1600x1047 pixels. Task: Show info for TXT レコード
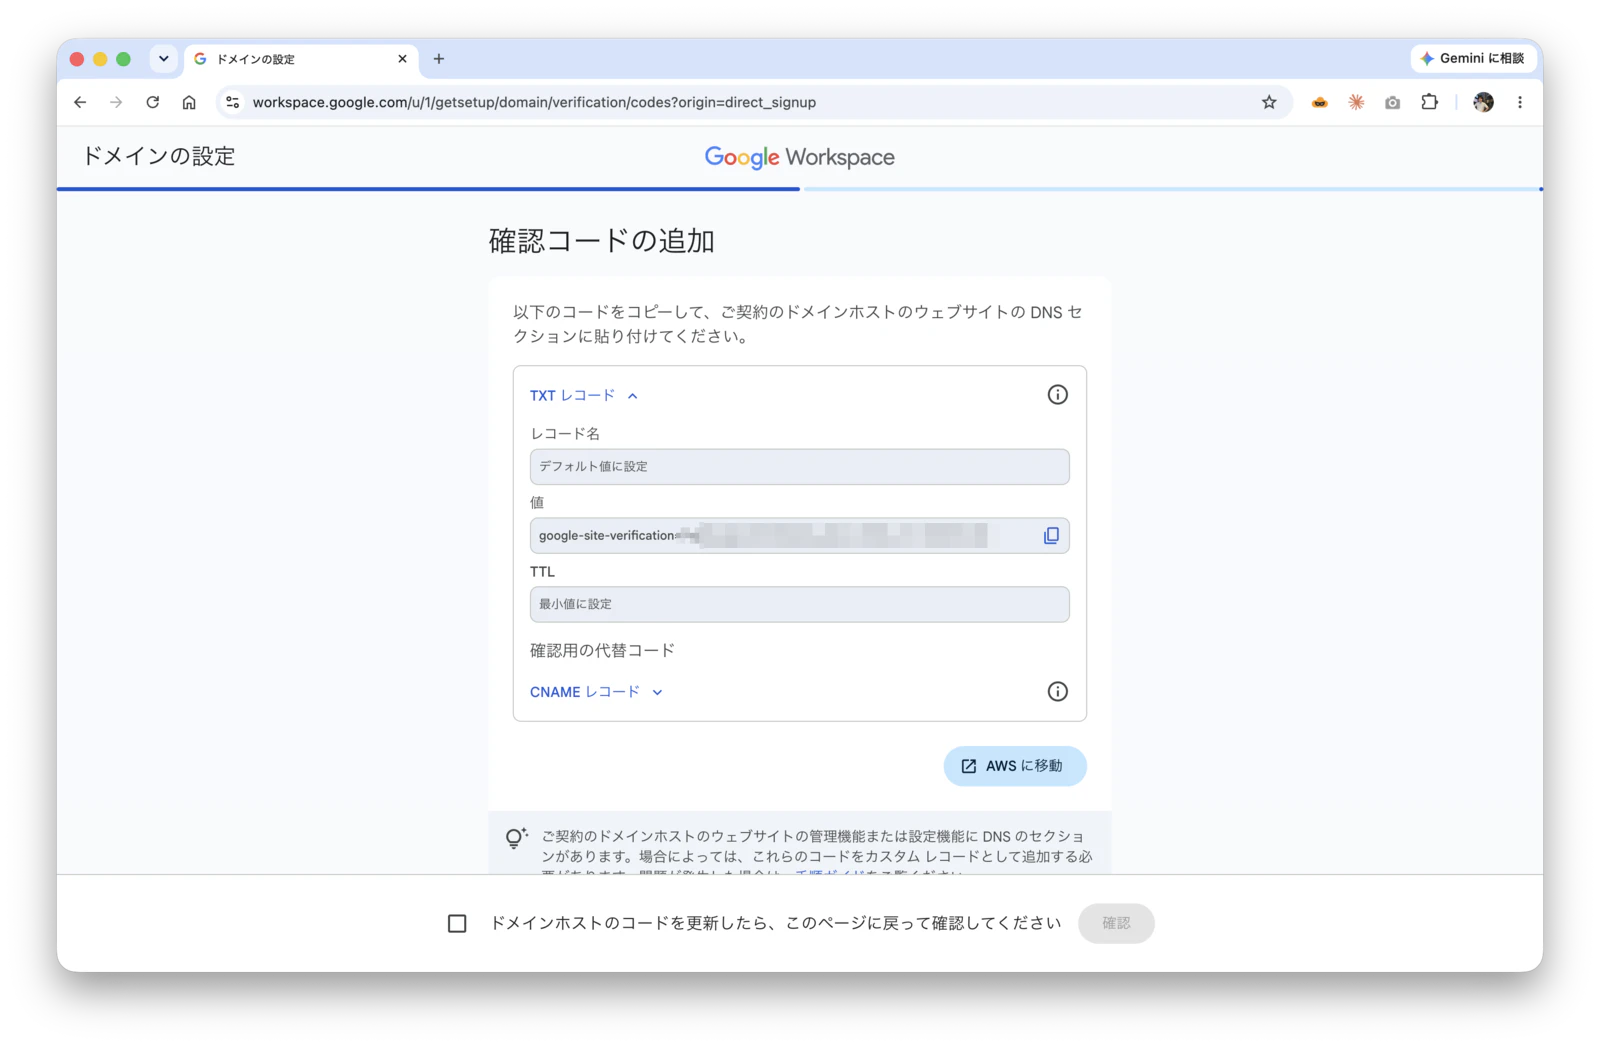[1057, 395]
